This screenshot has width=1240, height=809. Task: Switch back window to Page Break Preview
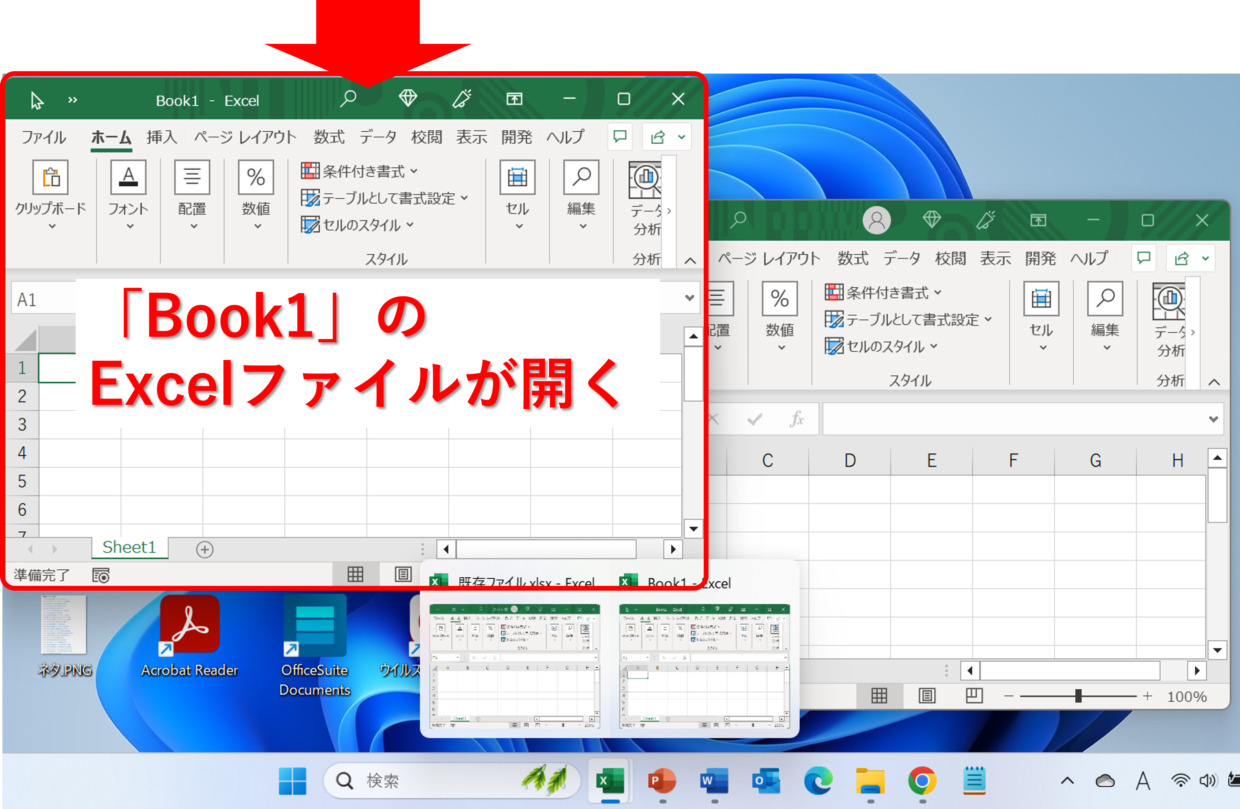(974, 696)
